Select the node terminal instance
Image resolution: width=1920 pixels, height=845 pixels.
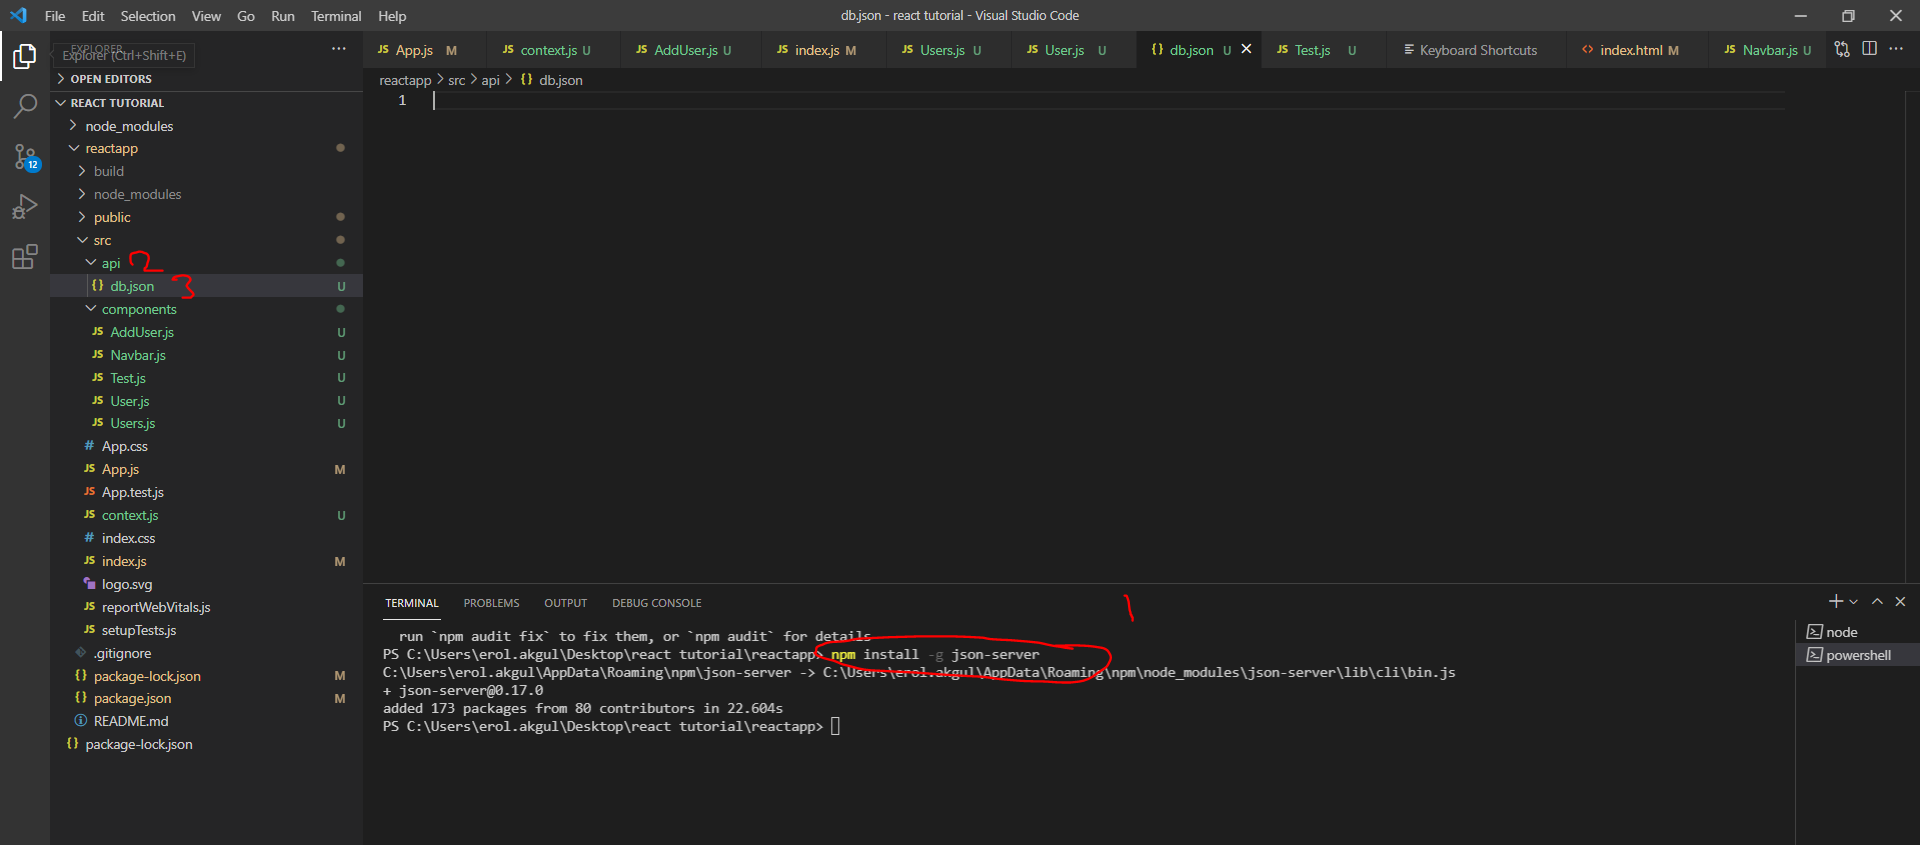click(x=1841, y=632)
